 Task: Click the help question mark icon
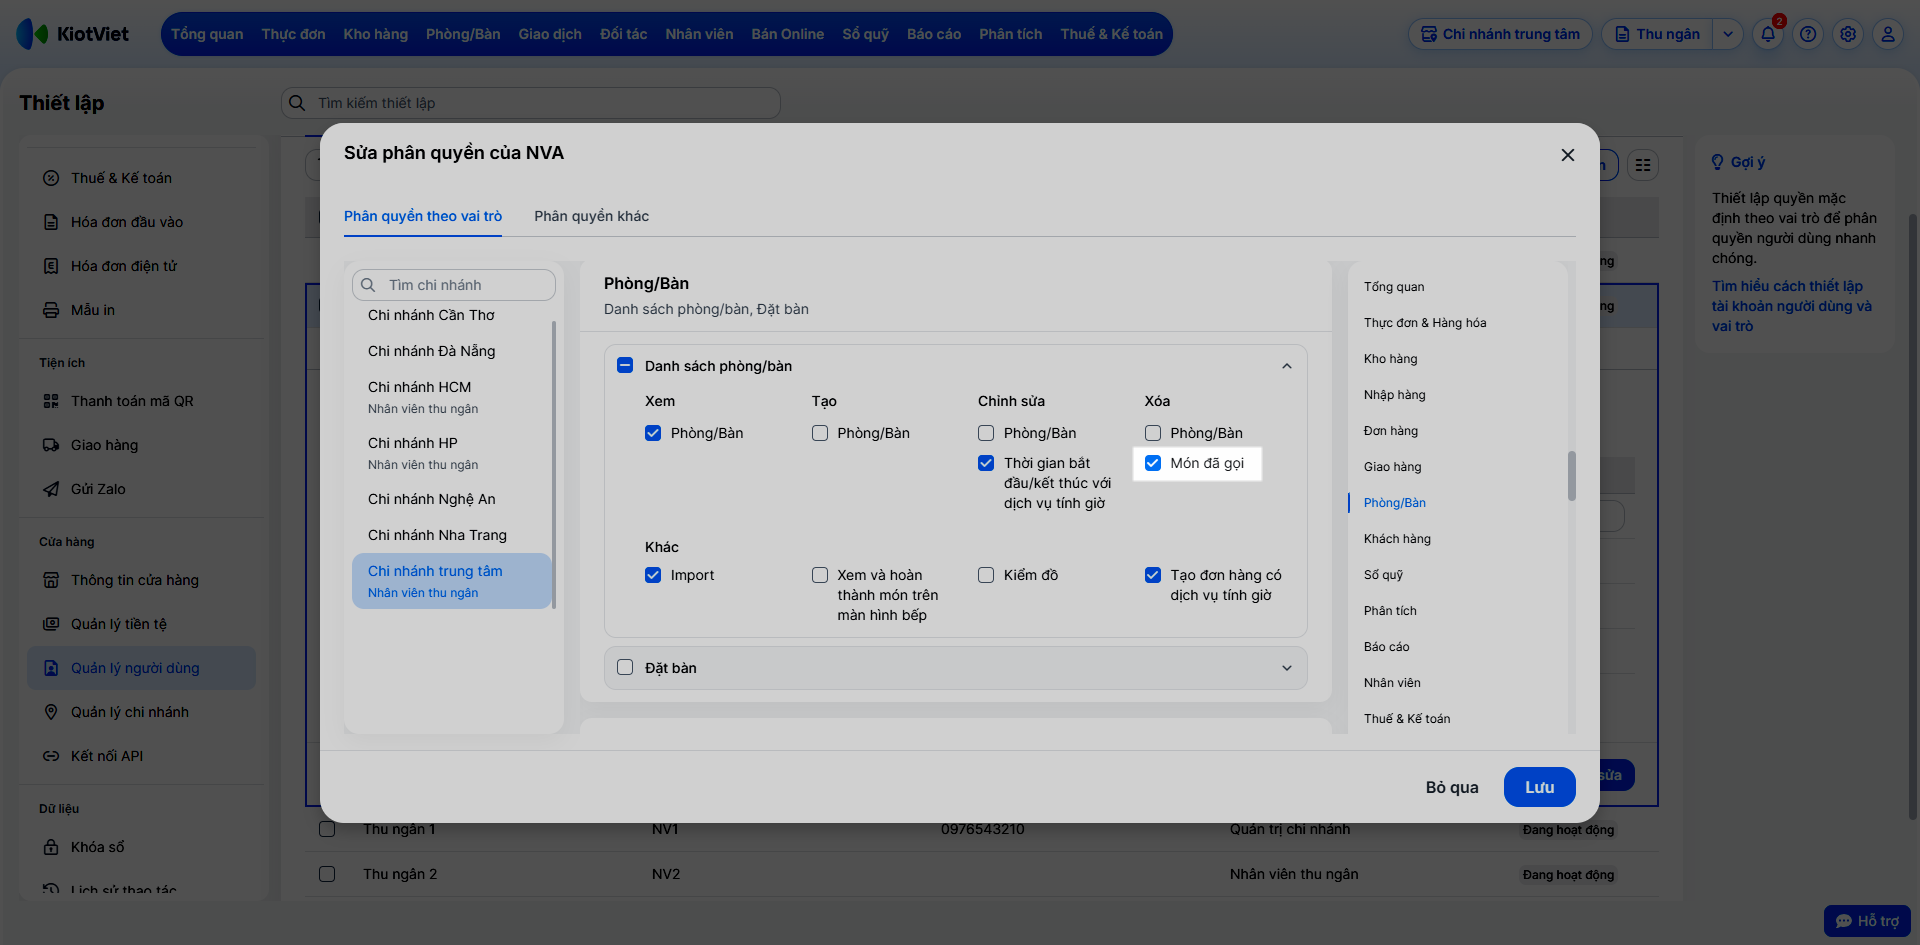point(1808,34)
